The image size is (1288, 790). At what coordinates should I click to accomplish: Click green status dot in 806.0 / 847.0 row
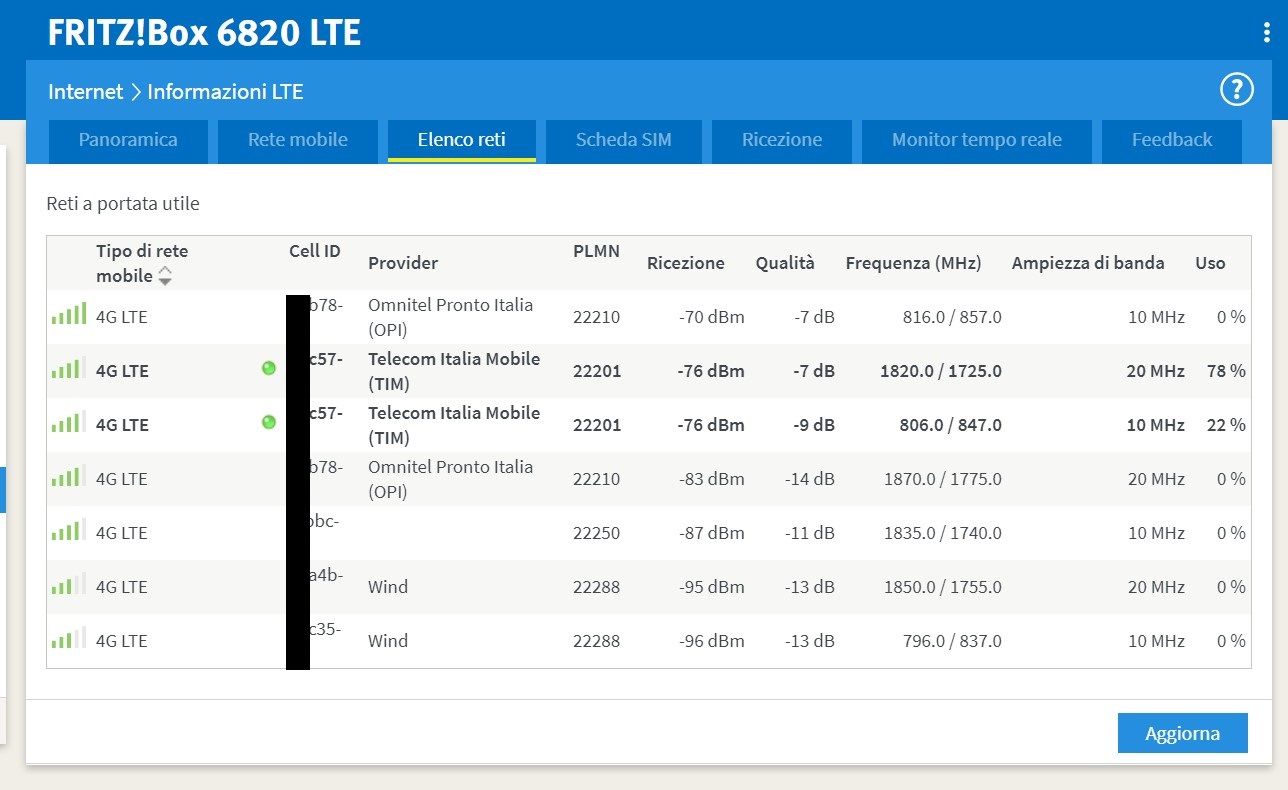(268, 422)
